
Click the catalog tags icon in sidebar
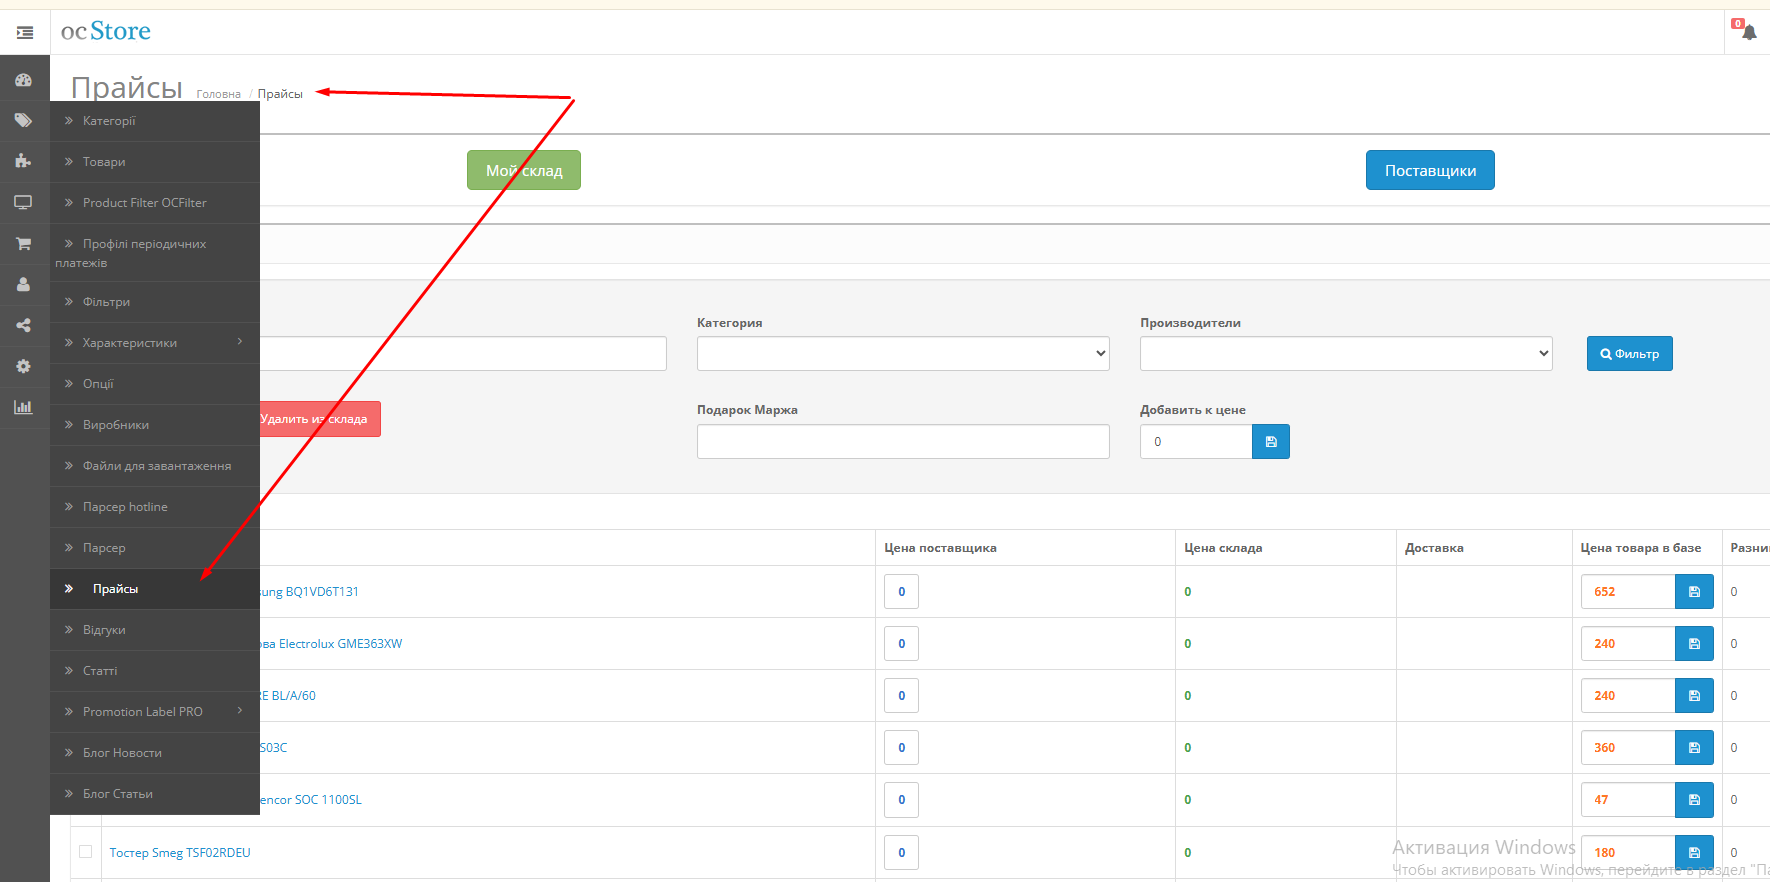[x=23, y=121]
